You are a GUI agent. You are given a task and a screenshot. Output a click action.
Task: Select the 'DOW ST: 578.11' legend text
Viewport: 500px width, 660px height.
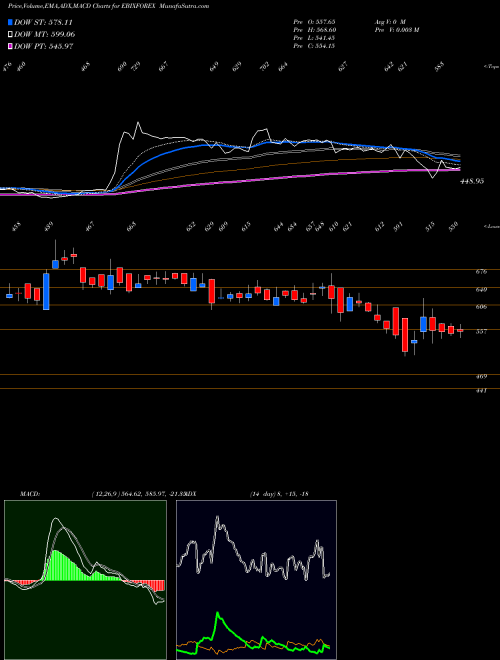click(x=43, y=22)
